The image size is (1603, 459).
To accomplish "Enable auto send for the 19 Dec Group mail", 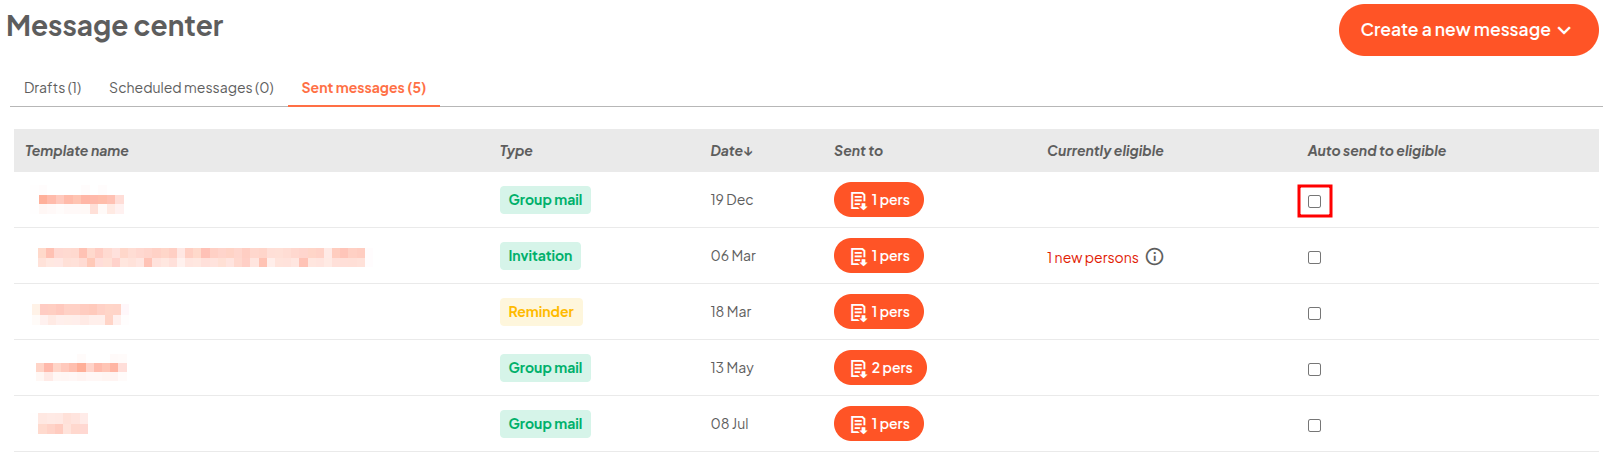I will (1314, 201).
